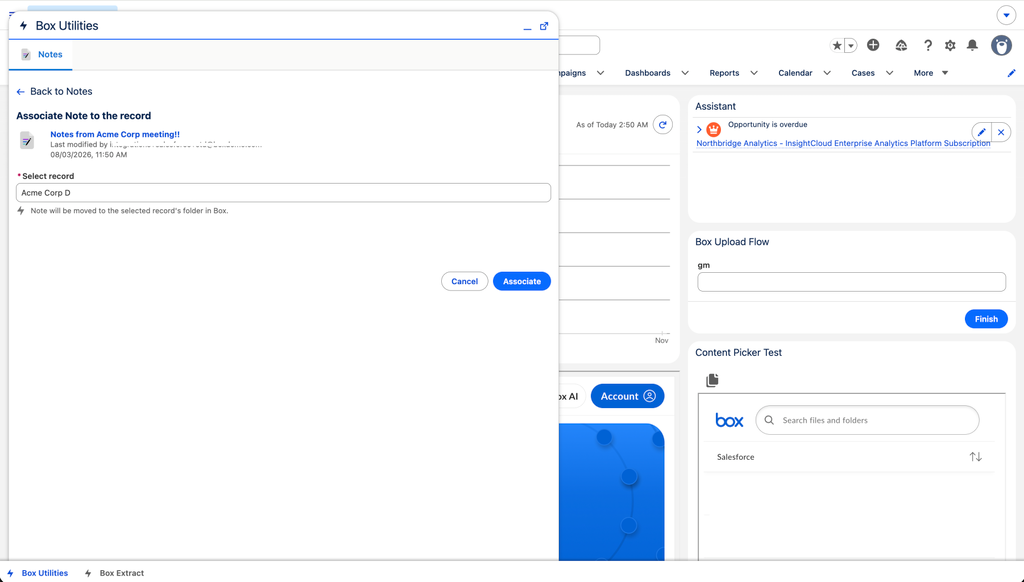The width and height of the screenshot is (1024, 582).
Task: Click the Associate button
Action: point(522,282)
